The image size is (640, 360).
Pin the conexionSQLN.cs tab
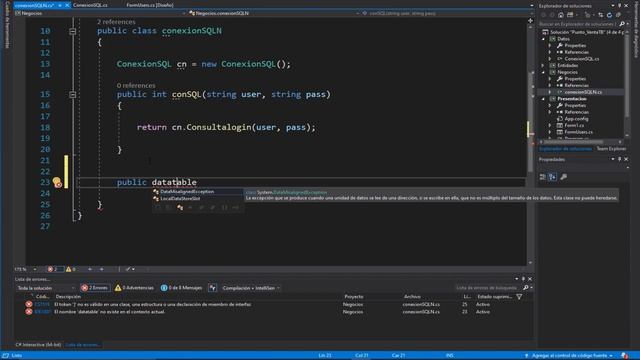pos(60,5)
